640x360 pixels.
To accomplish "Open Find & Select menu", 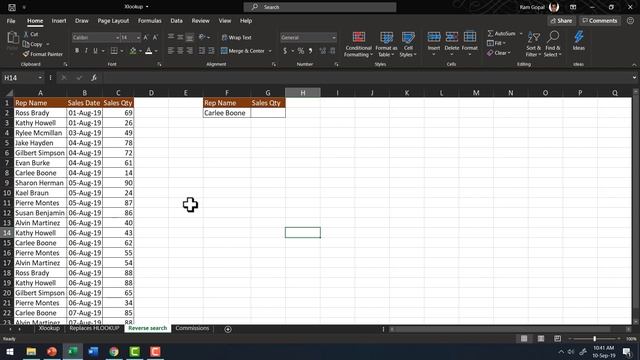I will click(x=553, y=44).
